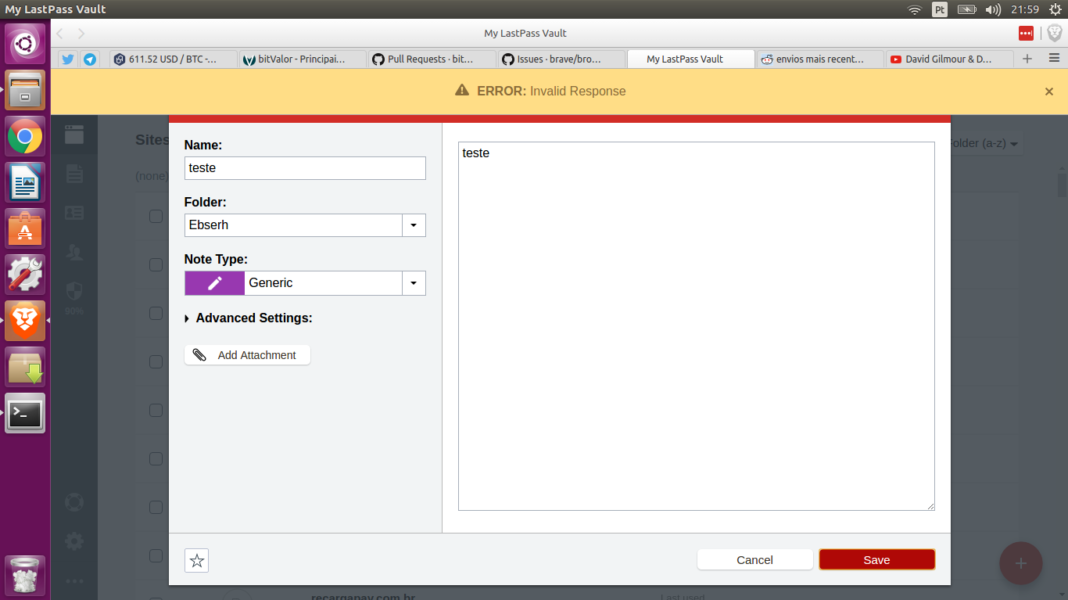Click the Add Attachment button
Image resolution: width=1068 pixels, height=600 pixels.
click(x=247, y=355)
